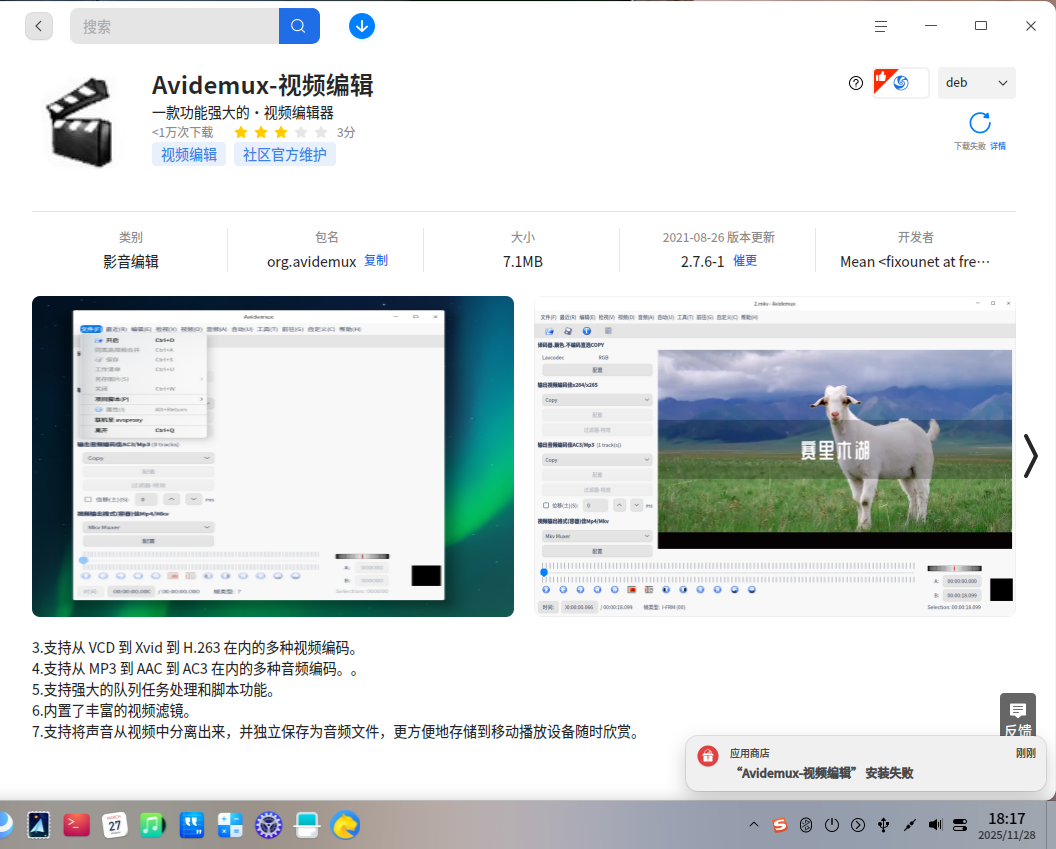
Task: Open the 详情 link for download failure
Action: click(x=997, y=146)
